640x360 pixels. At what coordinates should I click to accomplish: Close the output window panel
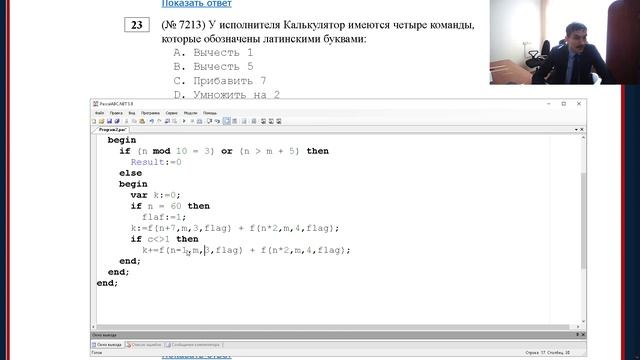click(x=582, y=335)
